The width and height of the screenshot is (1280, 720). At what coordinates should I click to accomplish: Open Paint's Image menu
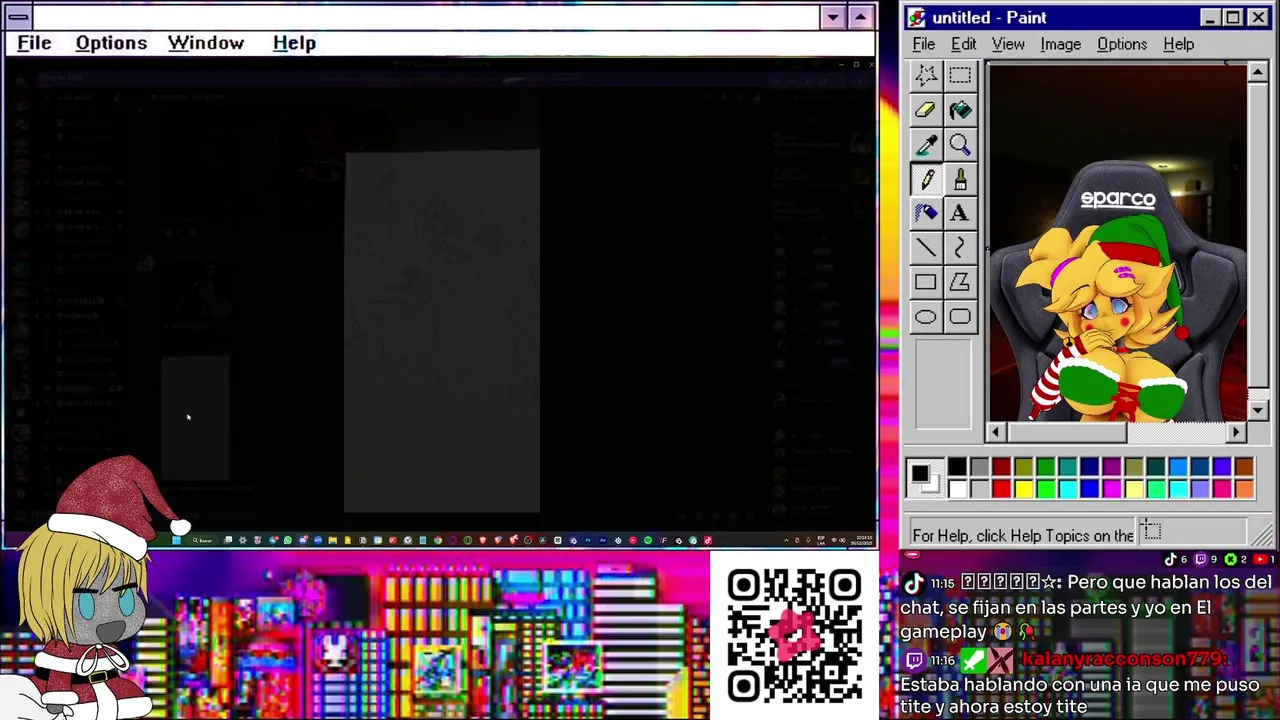coord(1060,44)
